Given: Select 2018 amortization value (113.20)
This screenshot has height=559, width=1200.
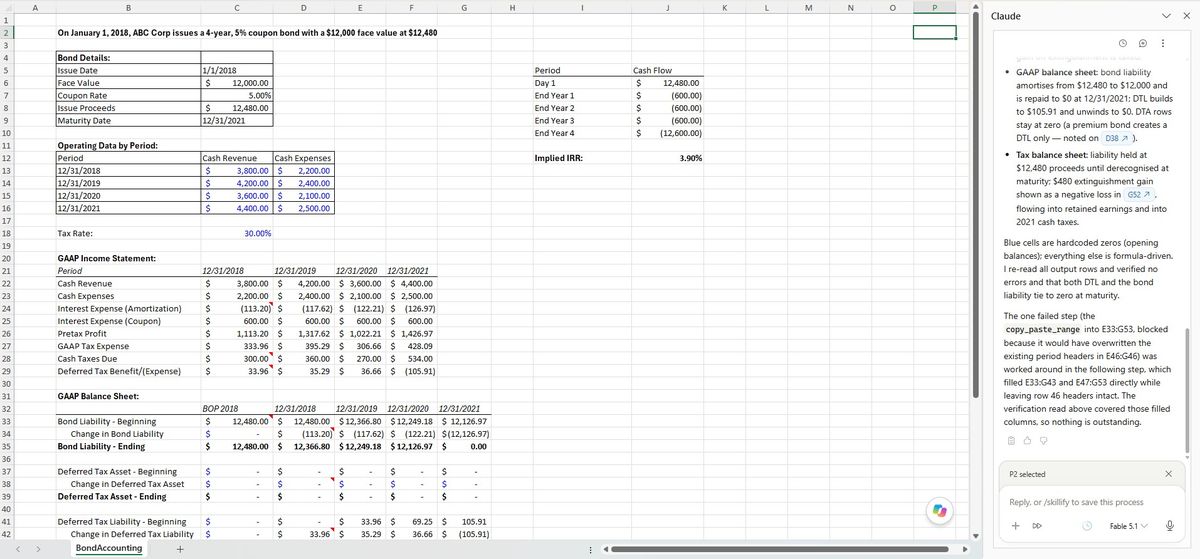Looking at the screenshot, I should point(236,308).
